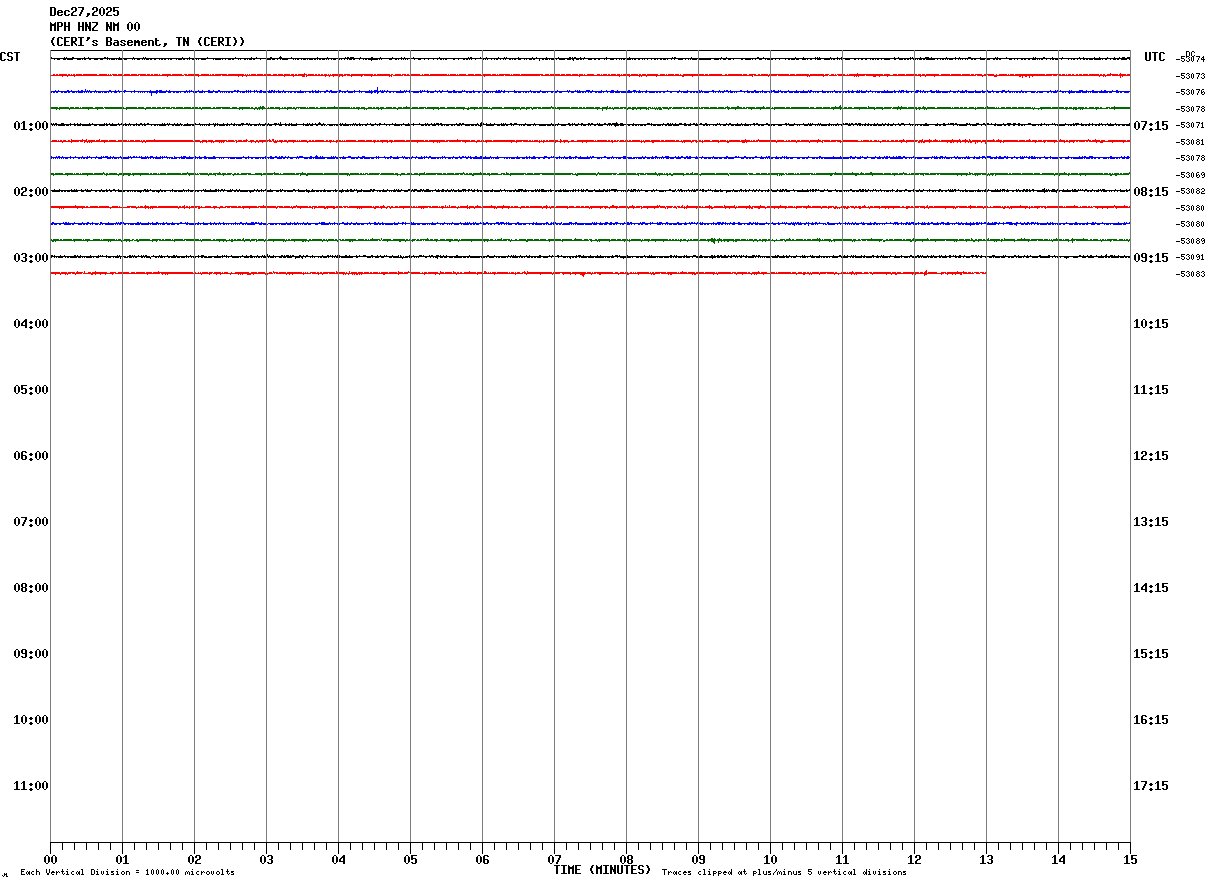Click the DC offset value -53073
Image resolution: width=1210 pixels, height=886 pixels.
(x=1191, y=76)
